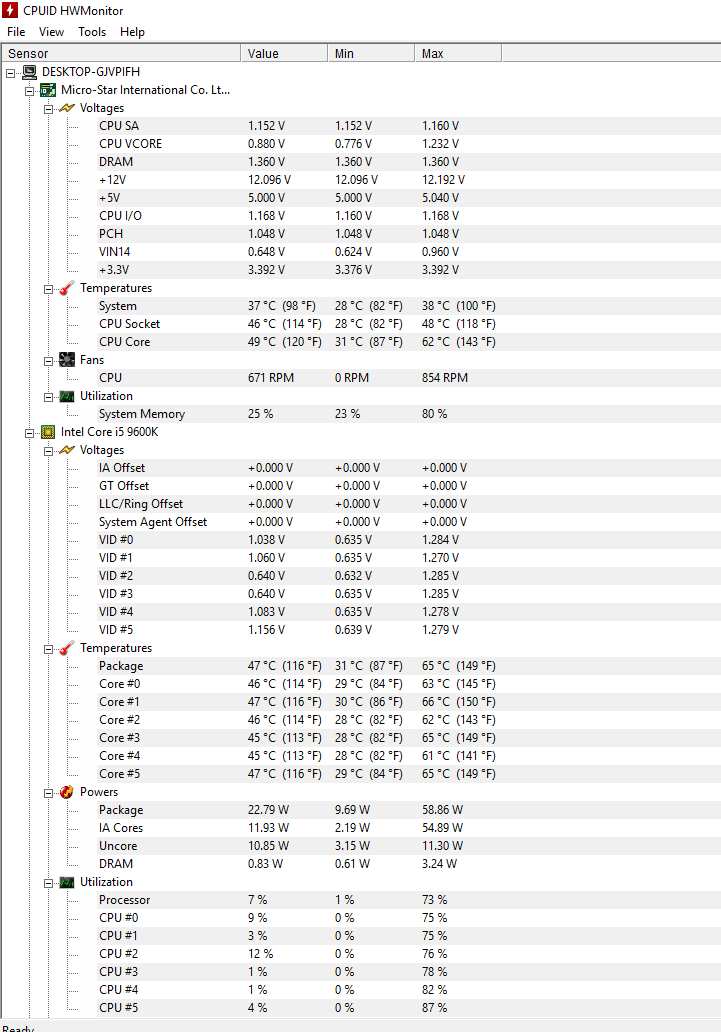Collapse the DESKTOP-GJVPIFH root node
Screen dimensions: 721x1032
click(x=11, y=73)
